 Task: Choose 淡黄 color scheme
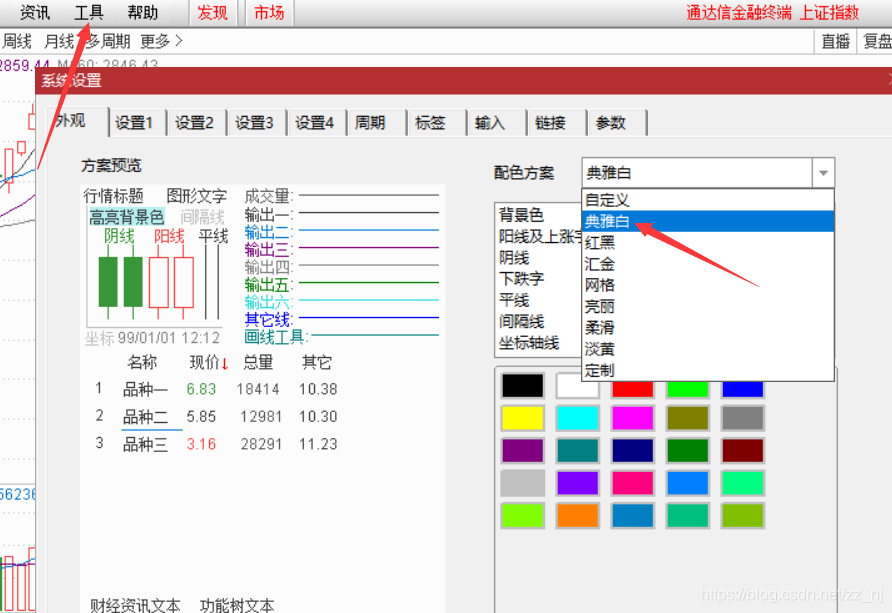click(x=708, y=349)
